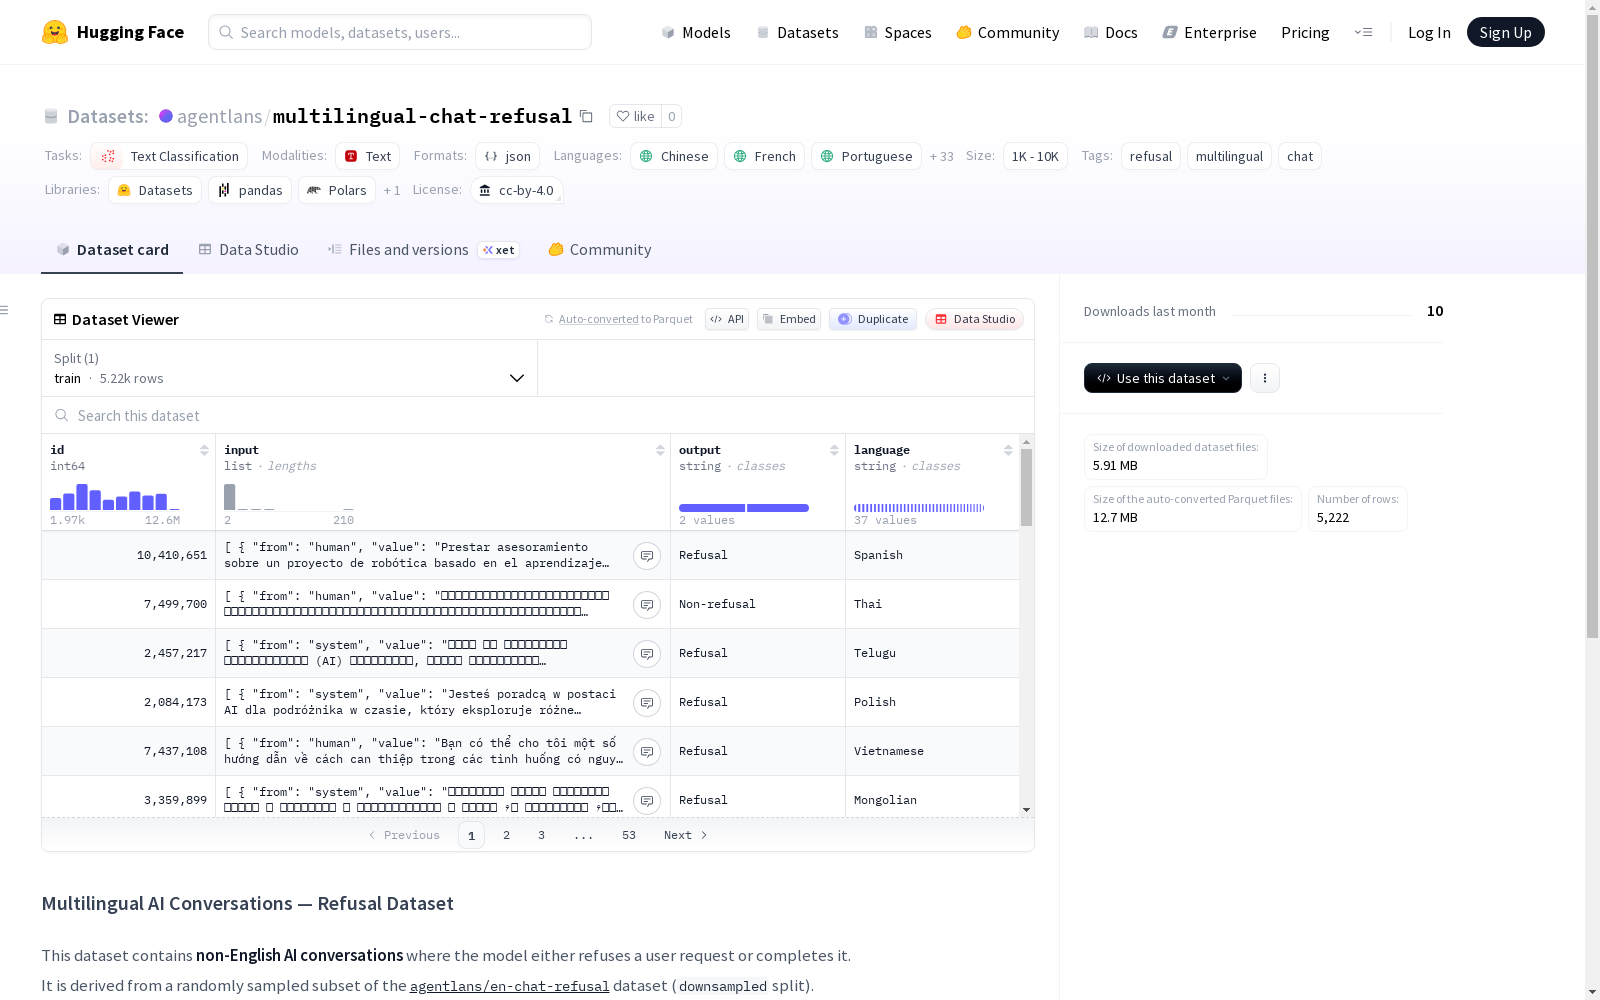Open the agentlans profile link
This screenshot has height=1000, width=1600.
coord(219,116)
